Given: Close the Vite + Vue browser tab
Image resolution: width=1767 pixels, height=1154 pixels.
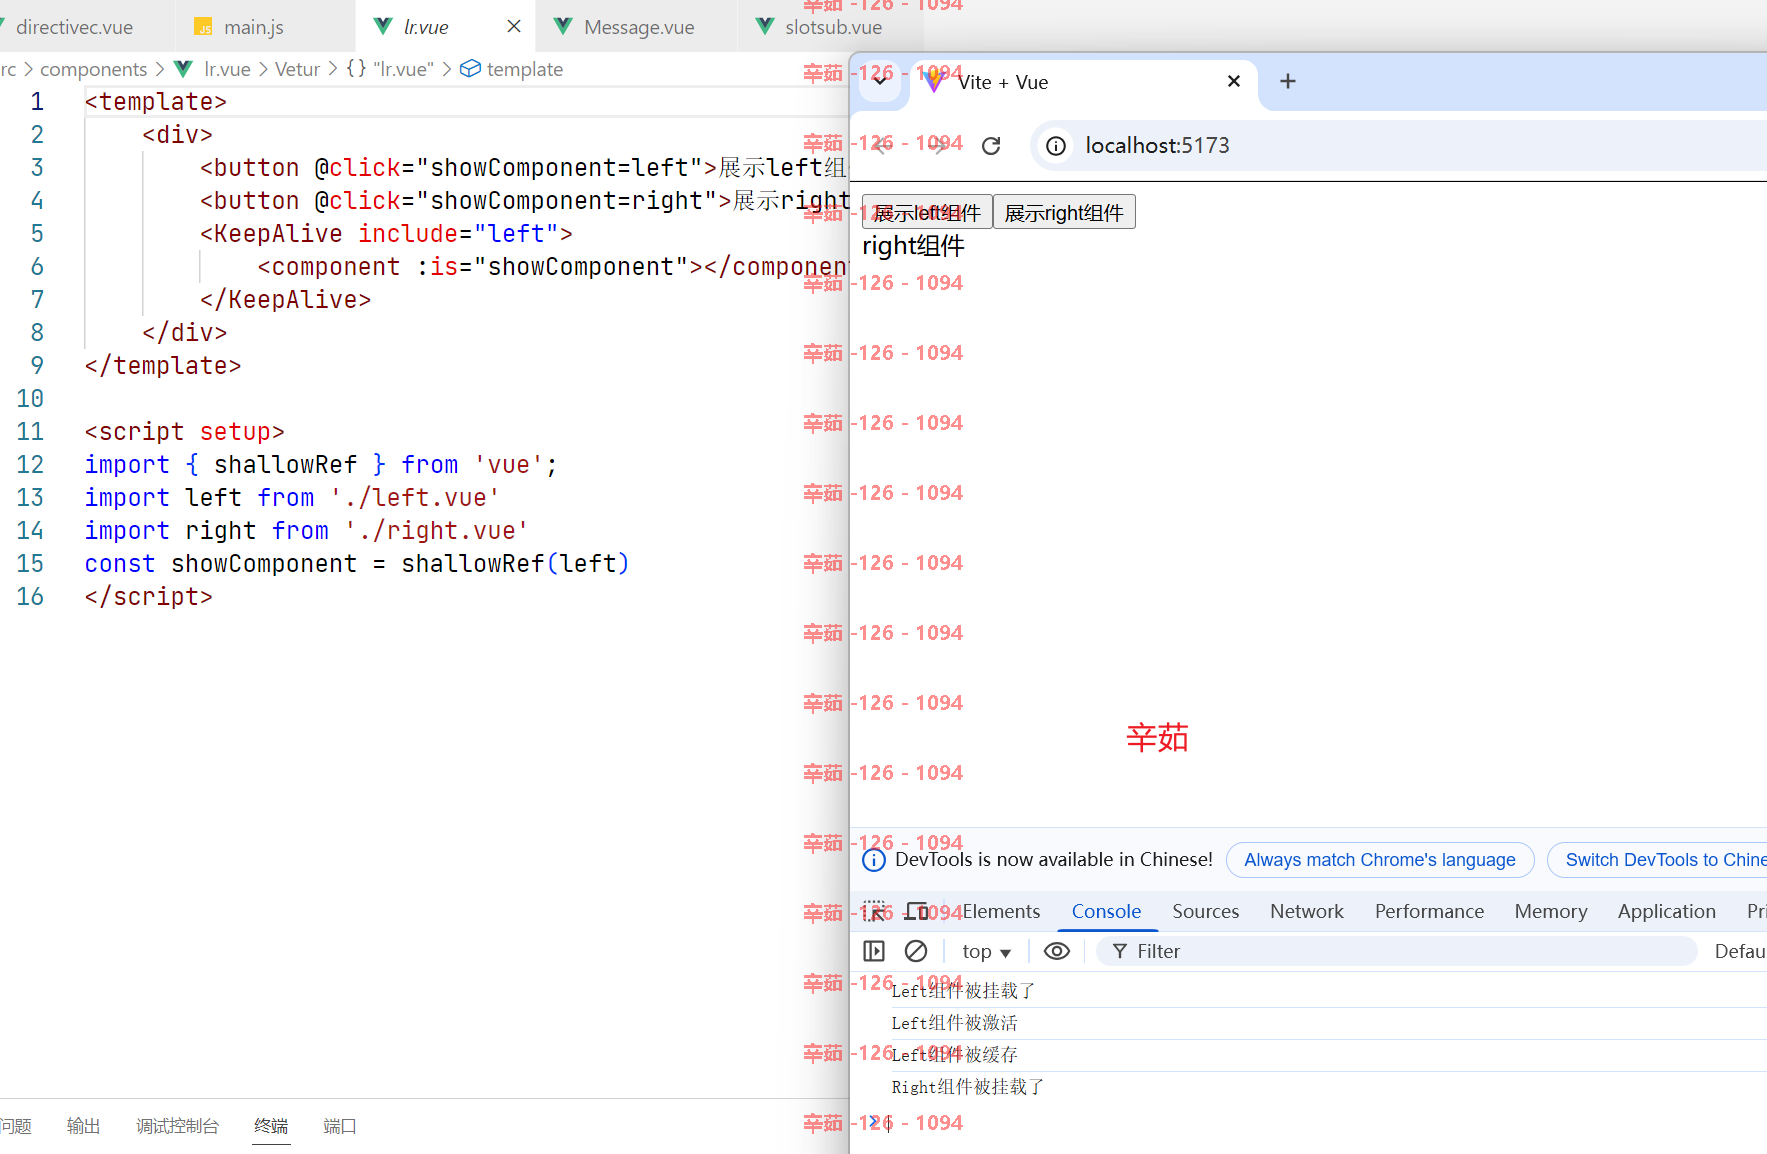Looking at the screenshot, I should [1234, 81].
